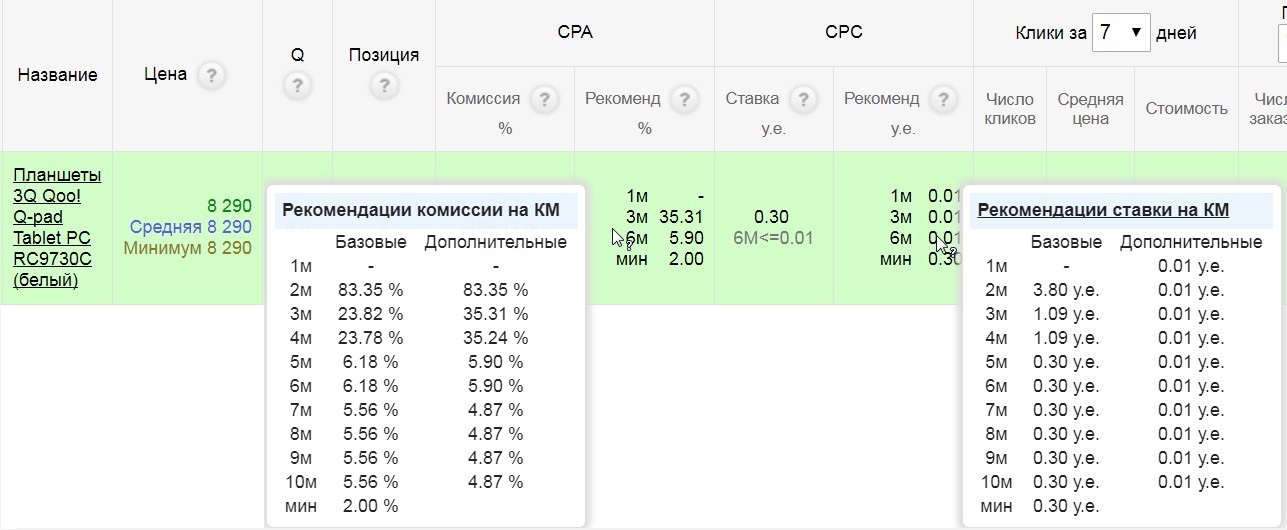1287x530 pixels.
Task: Select the CPC column group header
Action: 843,32
